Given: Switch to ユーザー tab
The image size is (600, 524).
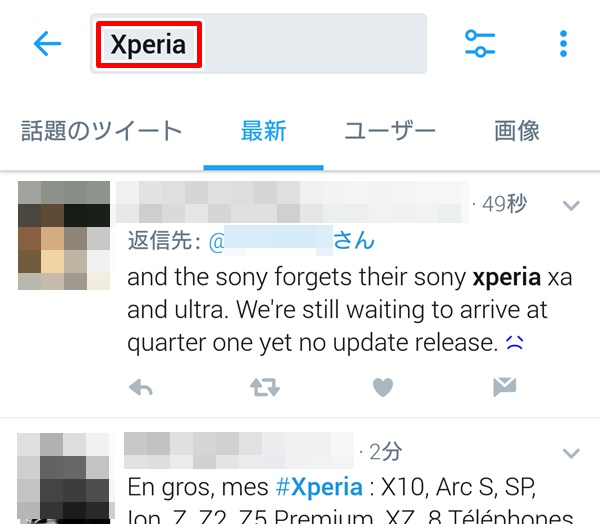Looking at the screenshot, I should pos(390,131).
